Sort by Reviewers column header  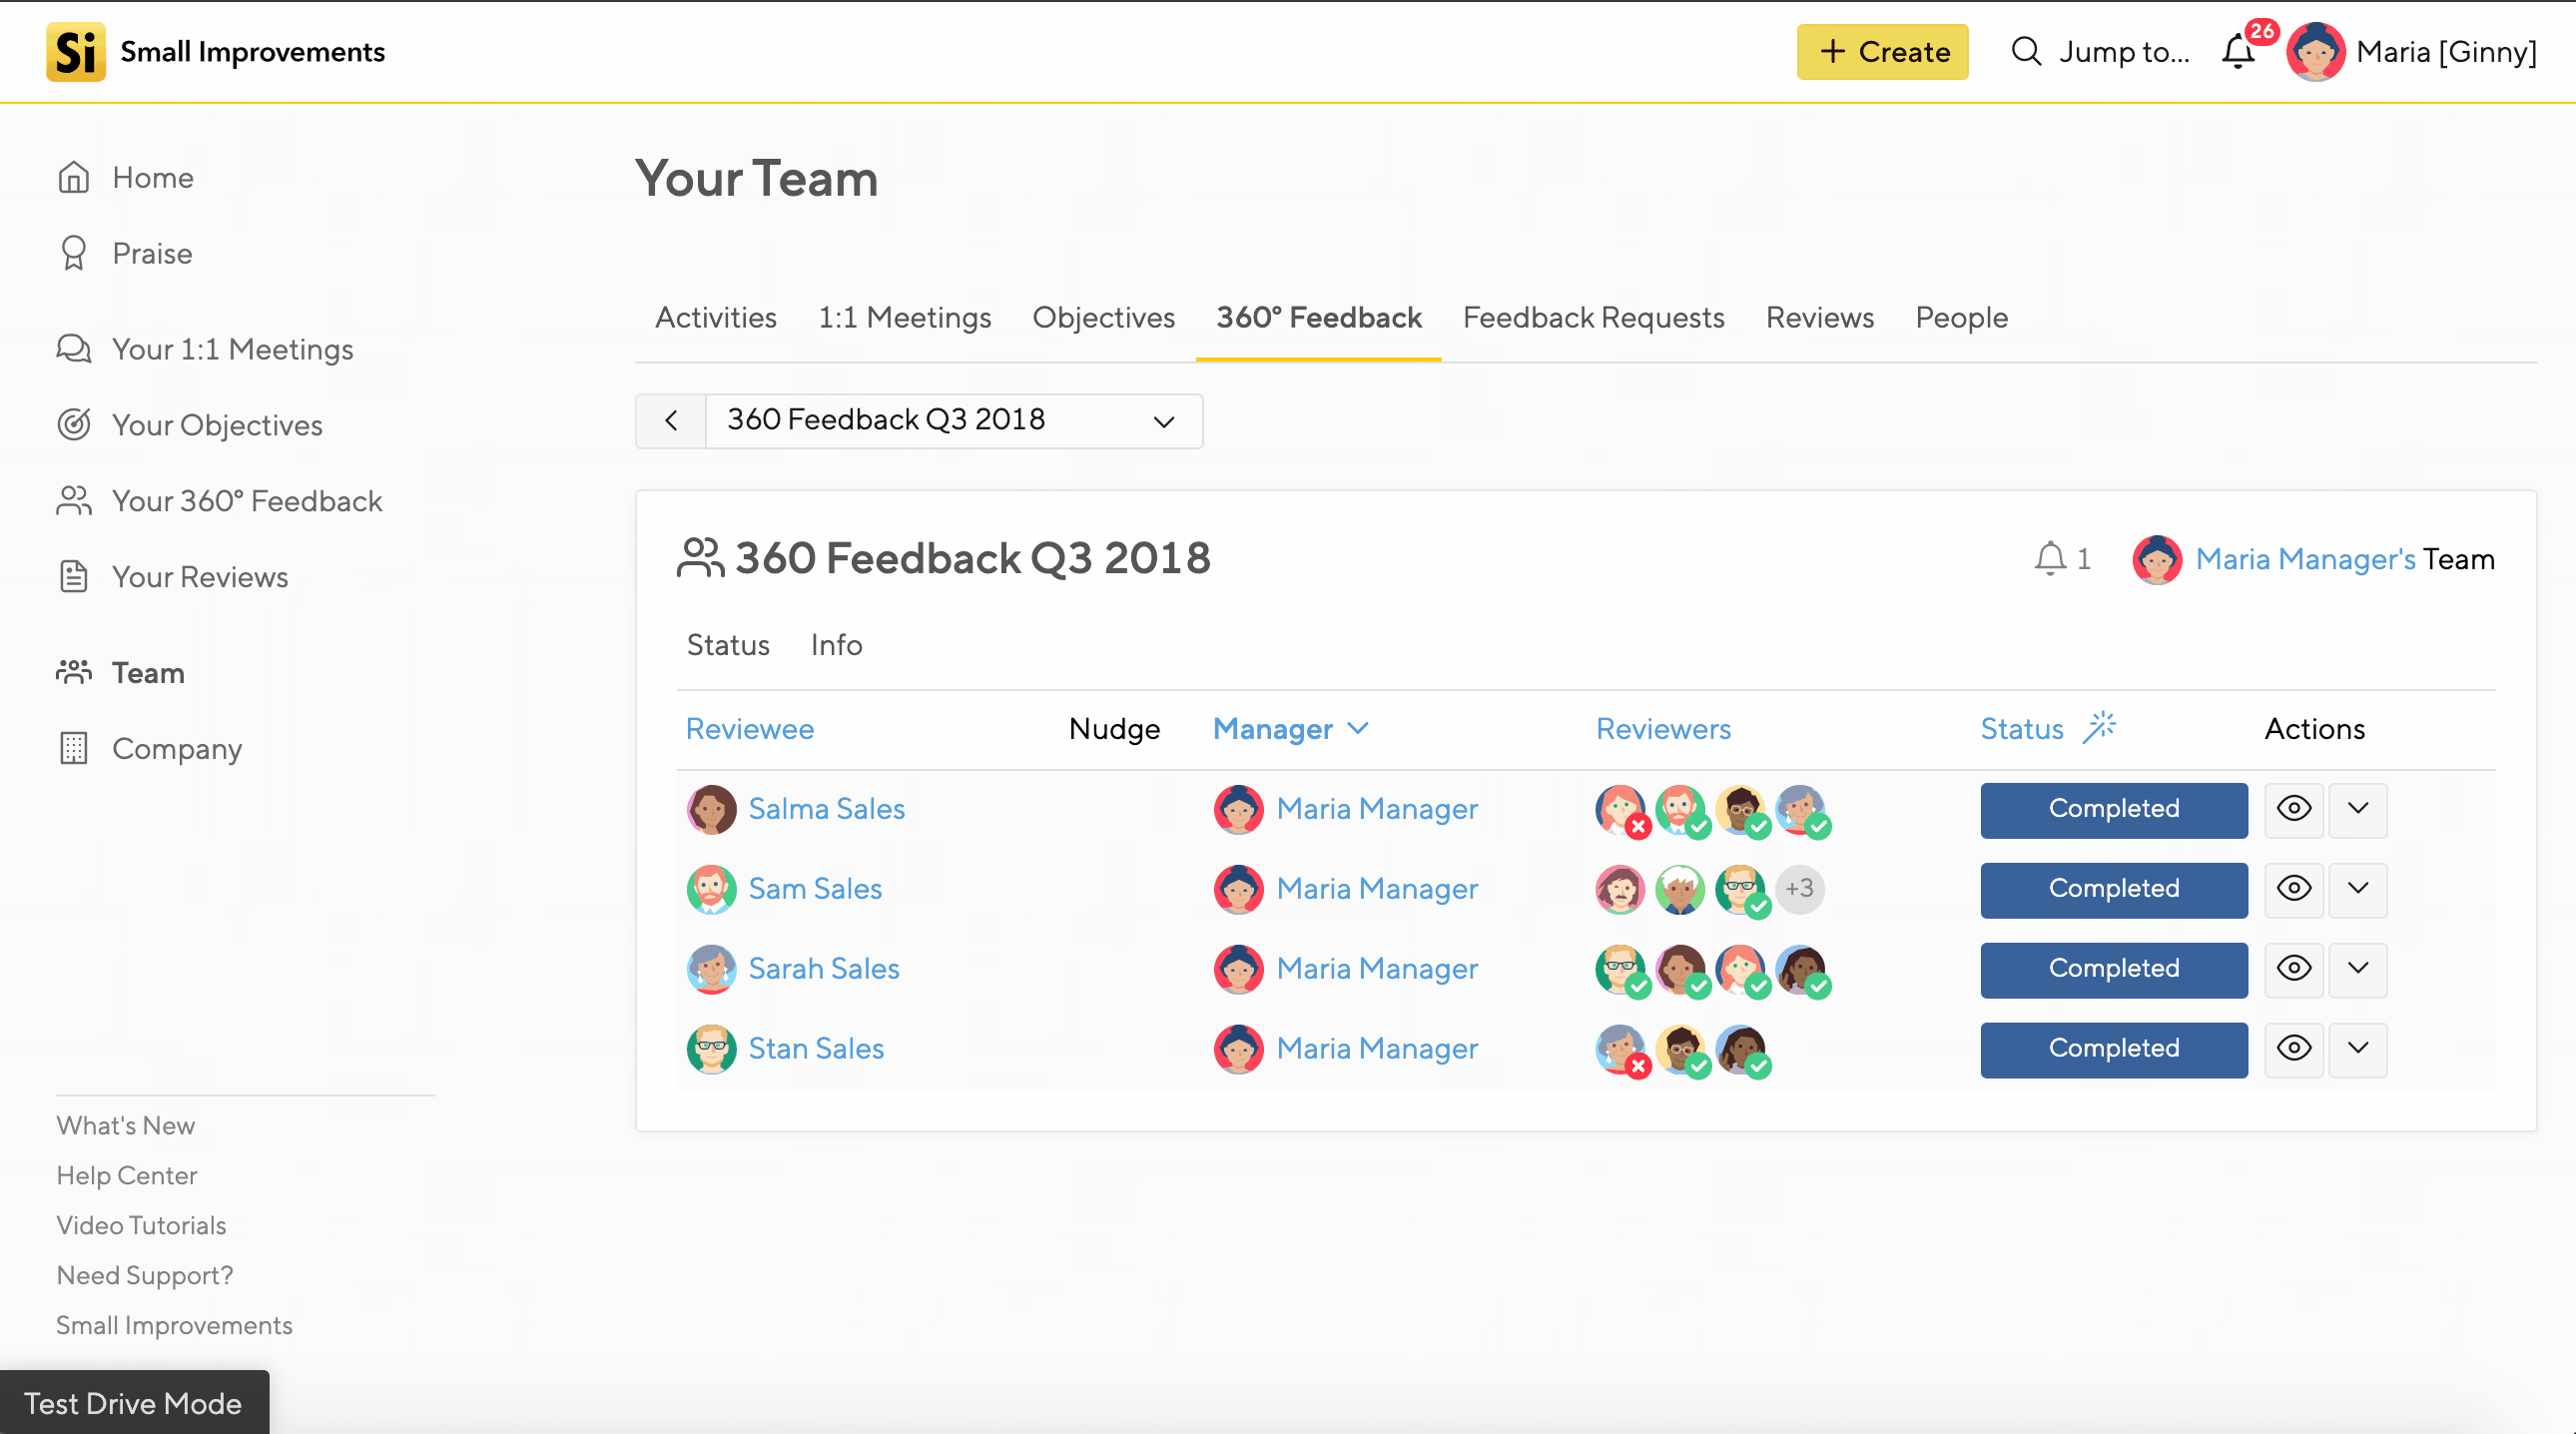(1663, 729)
